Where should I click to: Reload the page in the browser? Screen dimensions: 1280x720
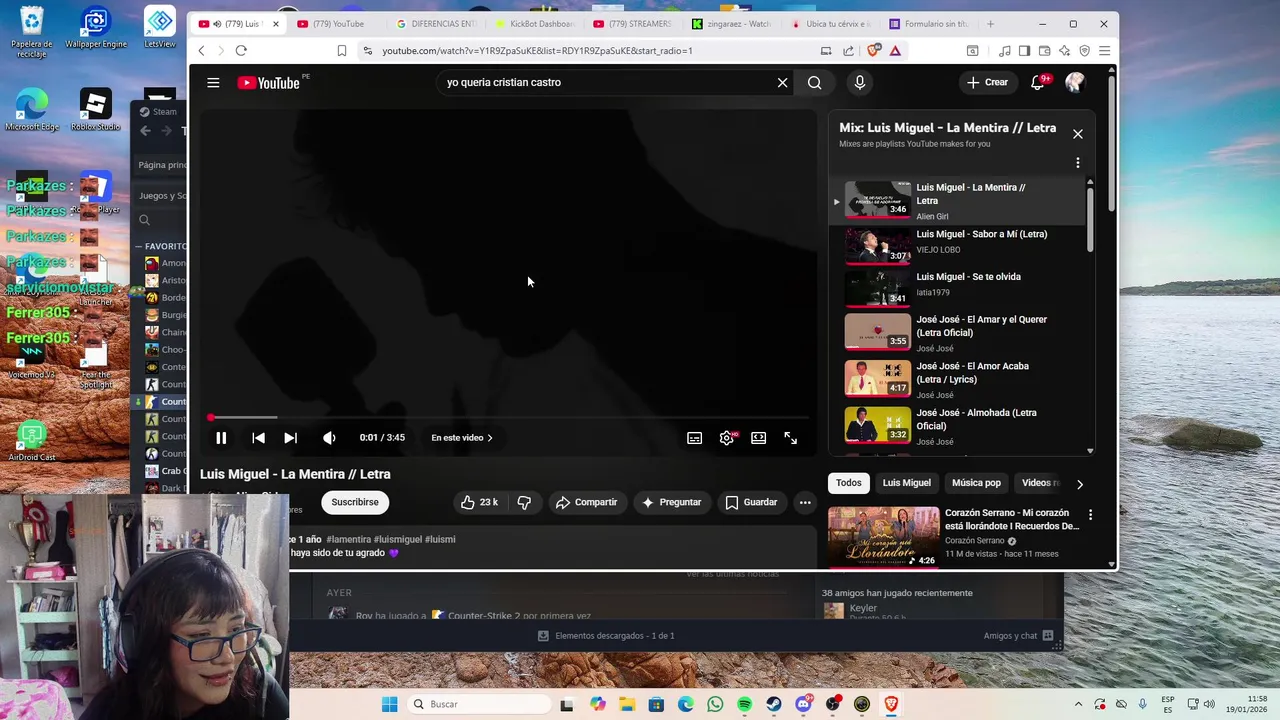(241, 51)
